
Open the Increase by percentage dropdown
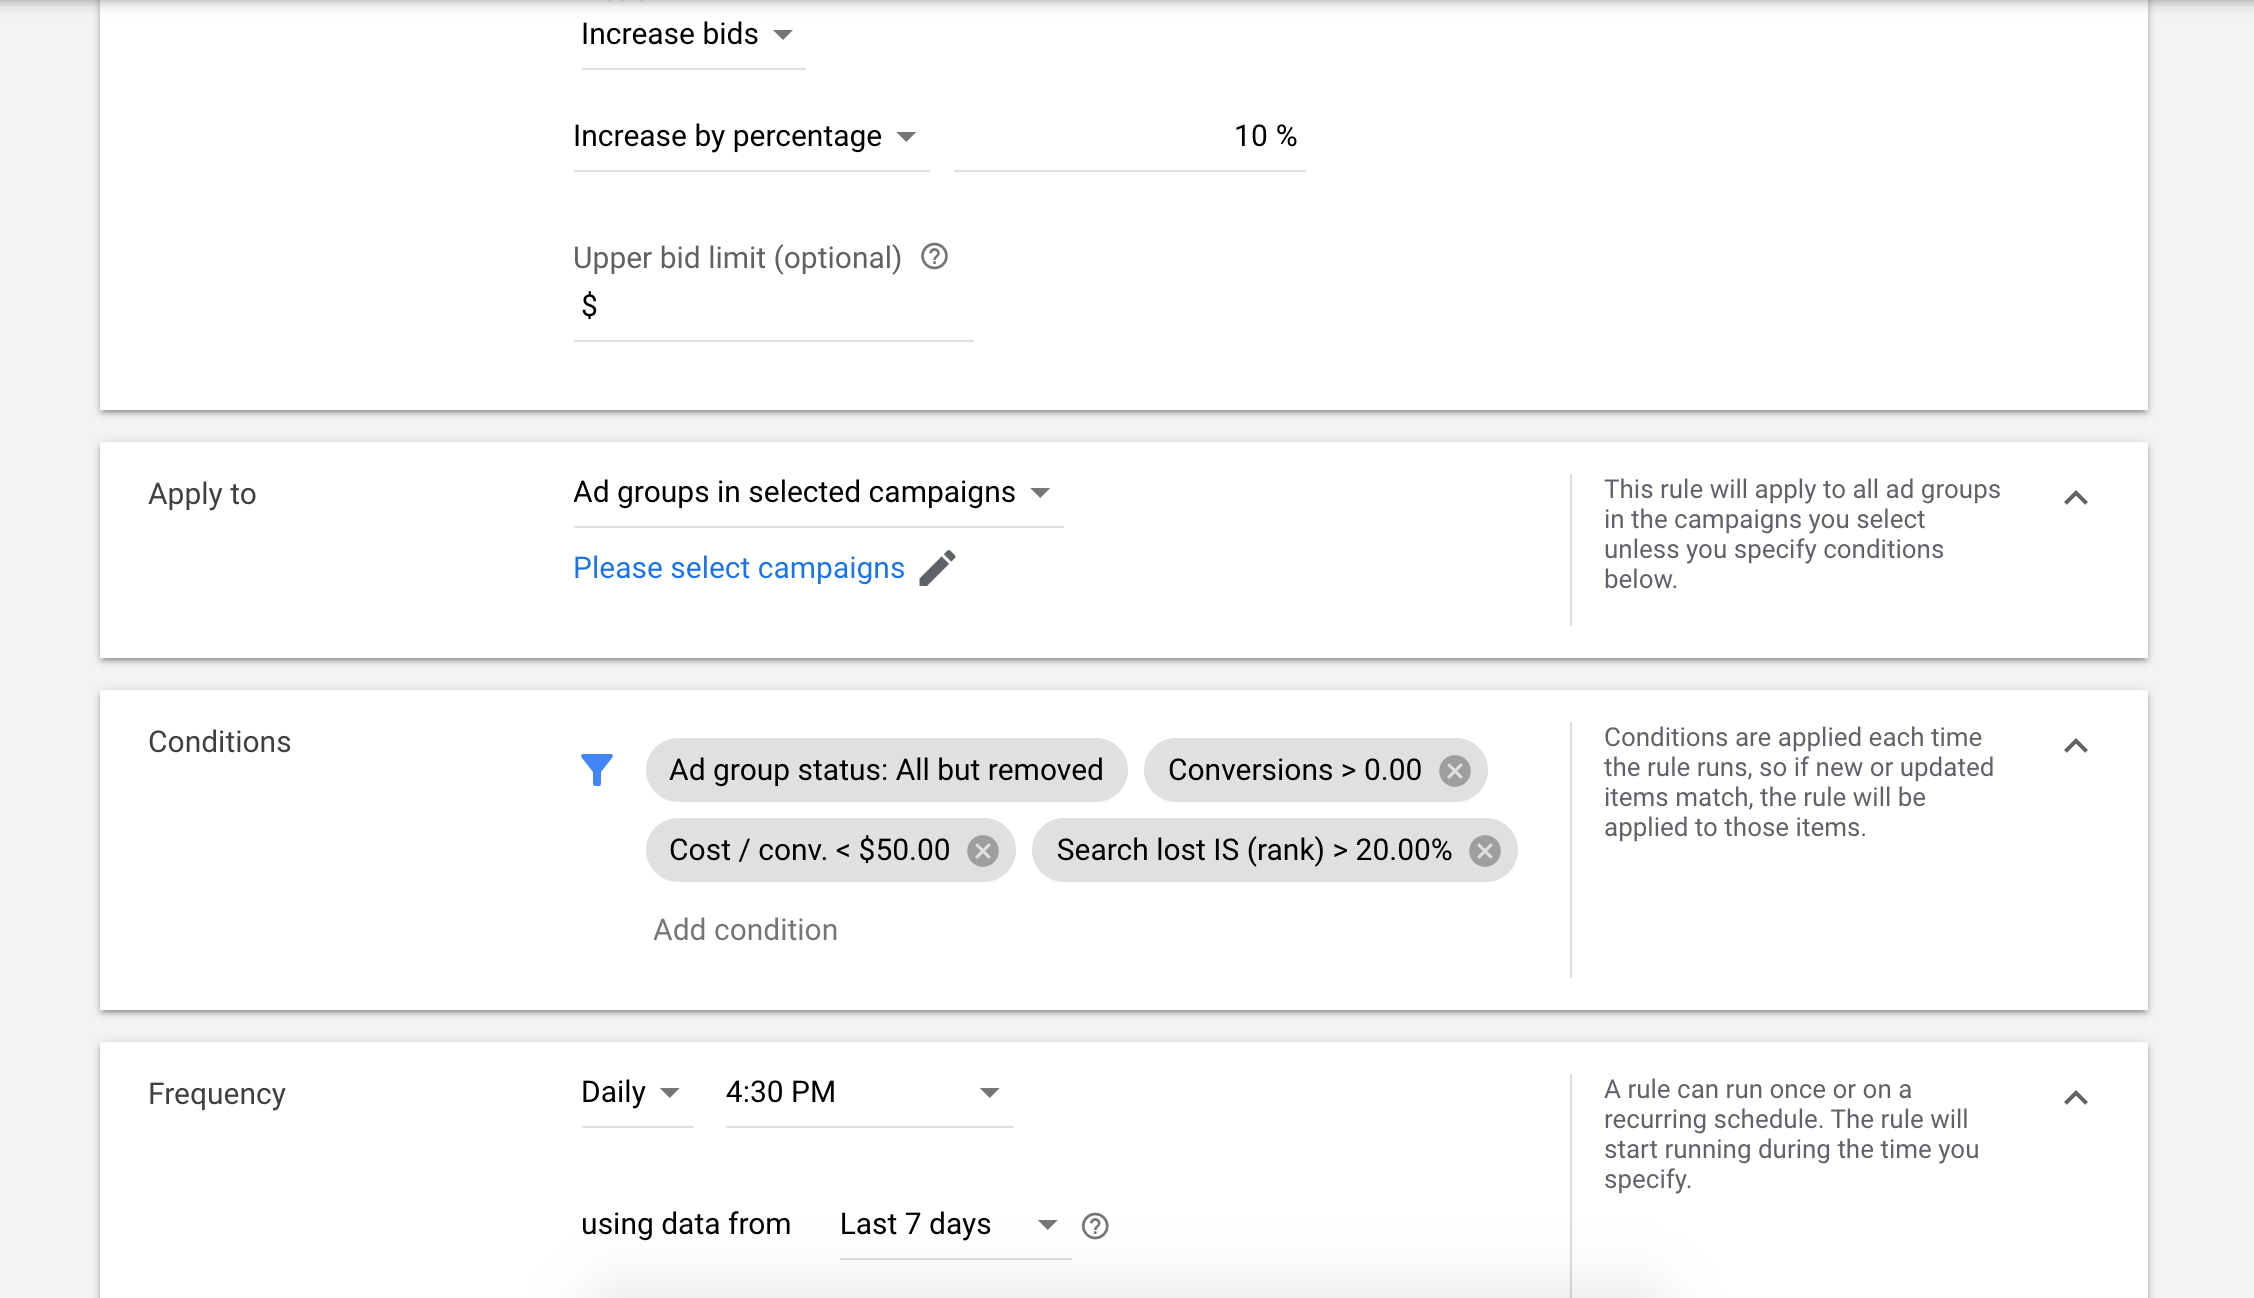(745, 136)
